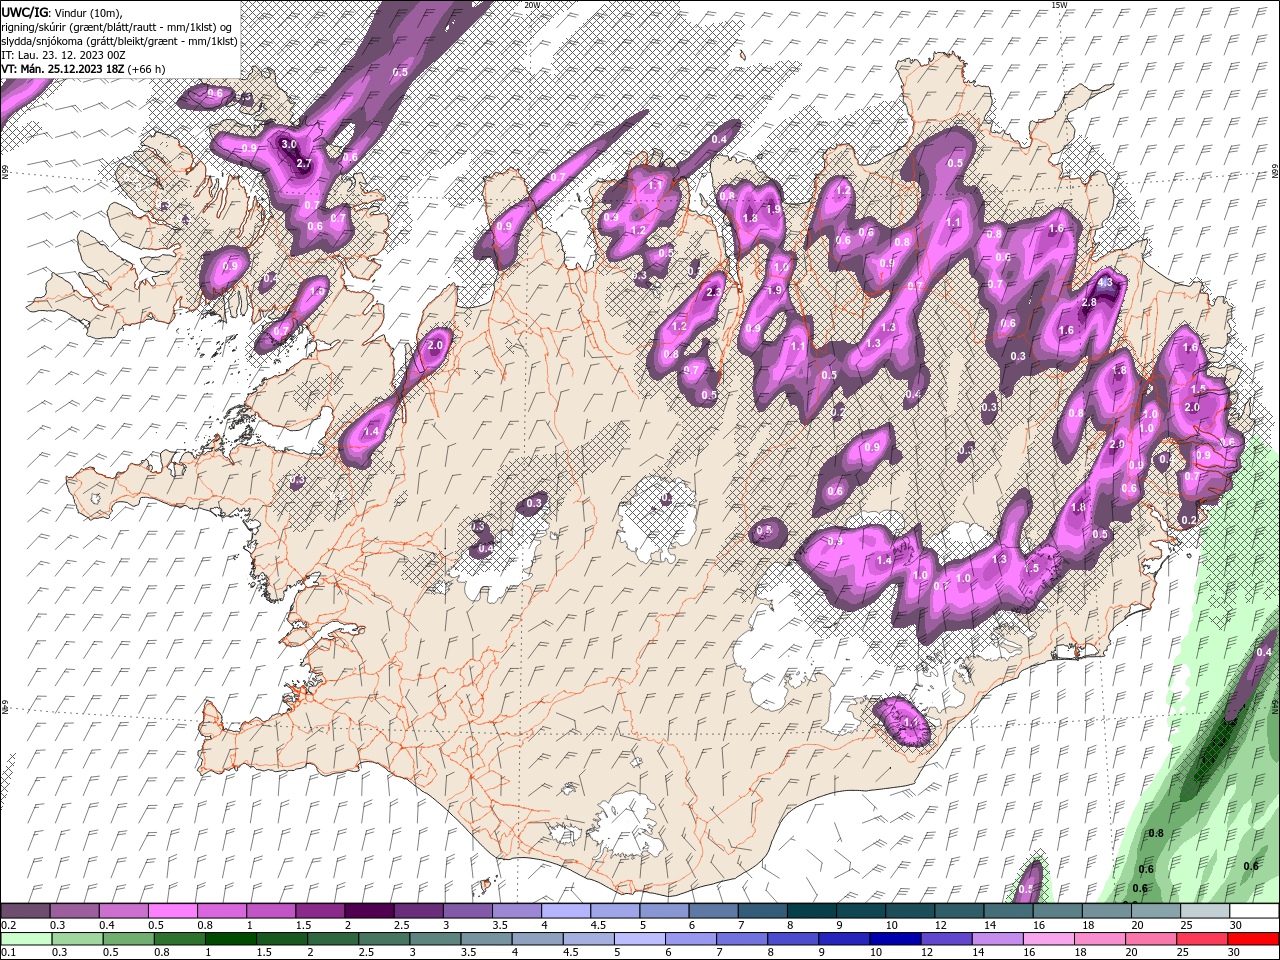Viewport: 1280px width, 960px height.
Task: Click the darkest green 1–1.5 rain legend swatch
Action: [233, 939]
